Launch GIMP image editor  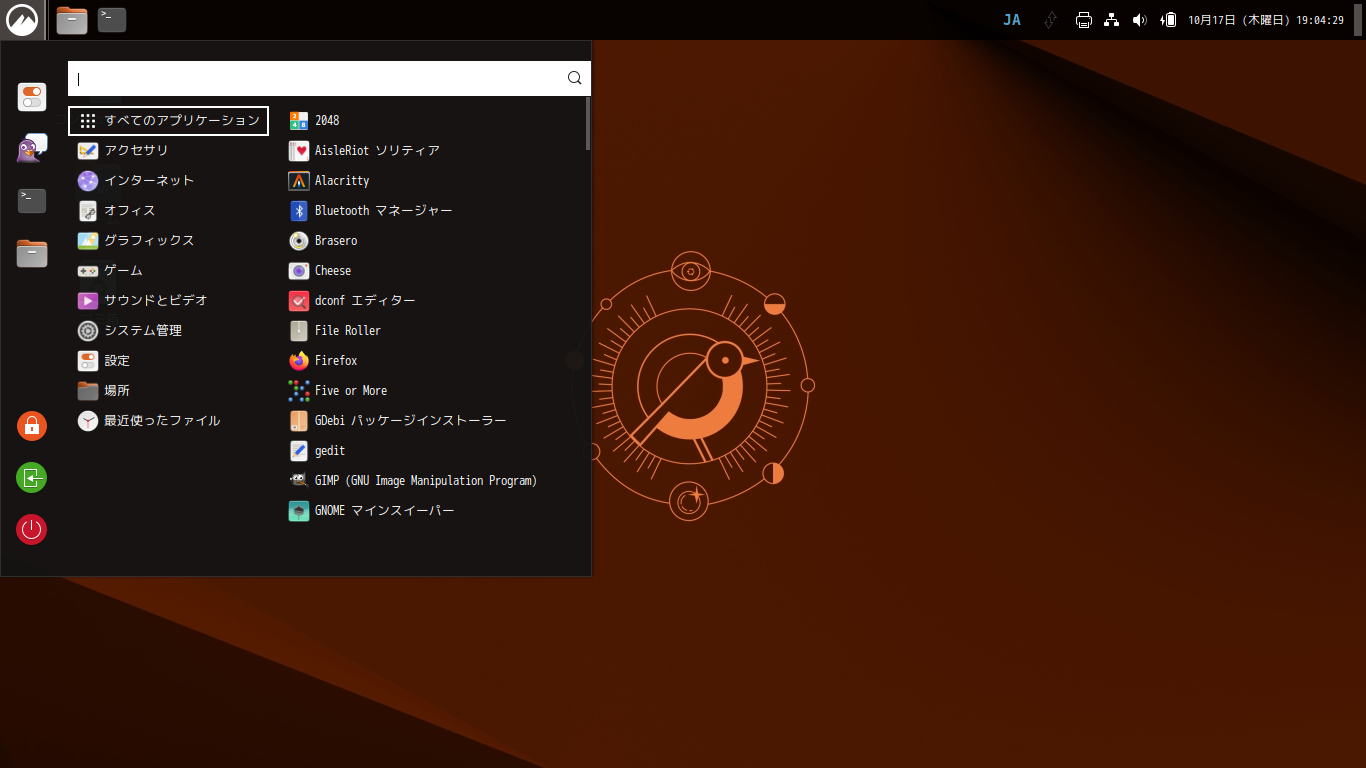click(425, 481)
